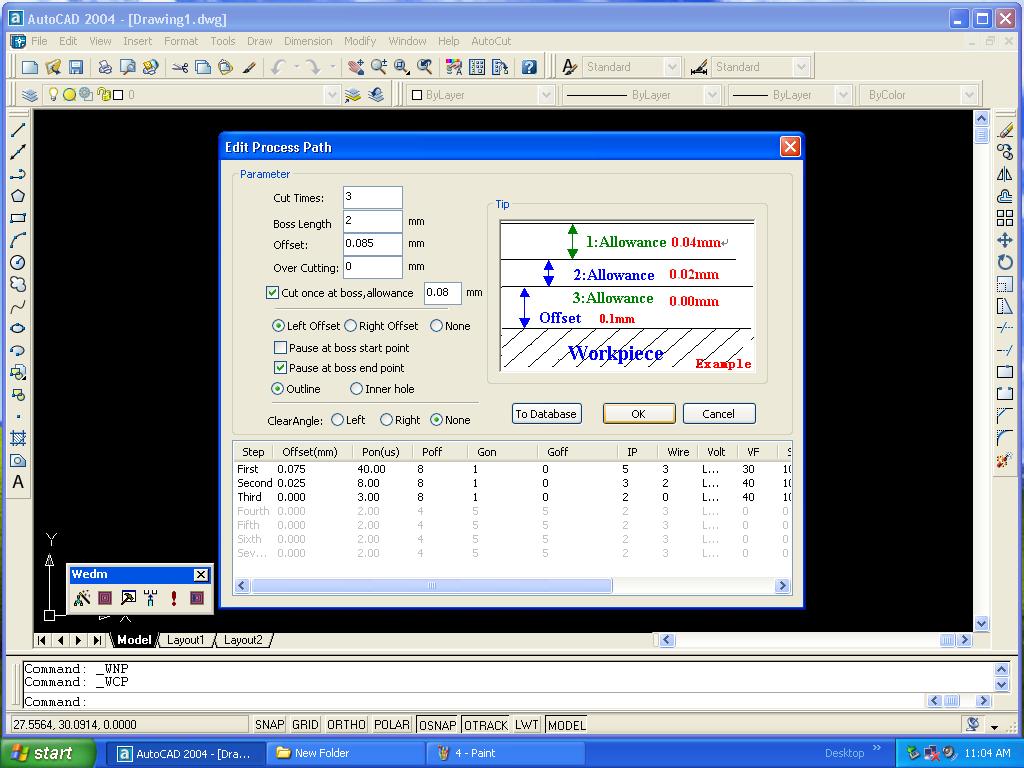The image size is (1024, 768).
Task: Click the Cancel button in dialog
Action: point(719,413)
